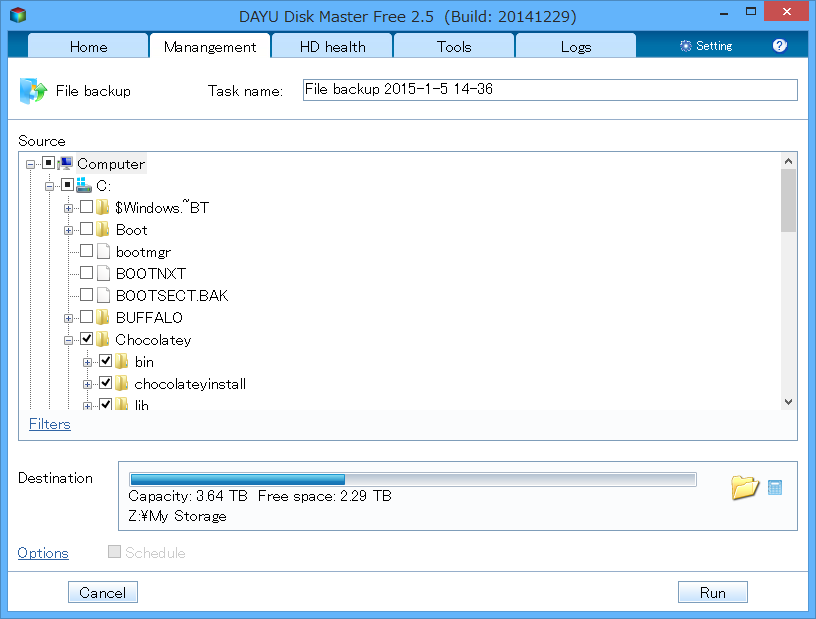Select the BUFFALO tree label
816x619 pixels.
149,318
